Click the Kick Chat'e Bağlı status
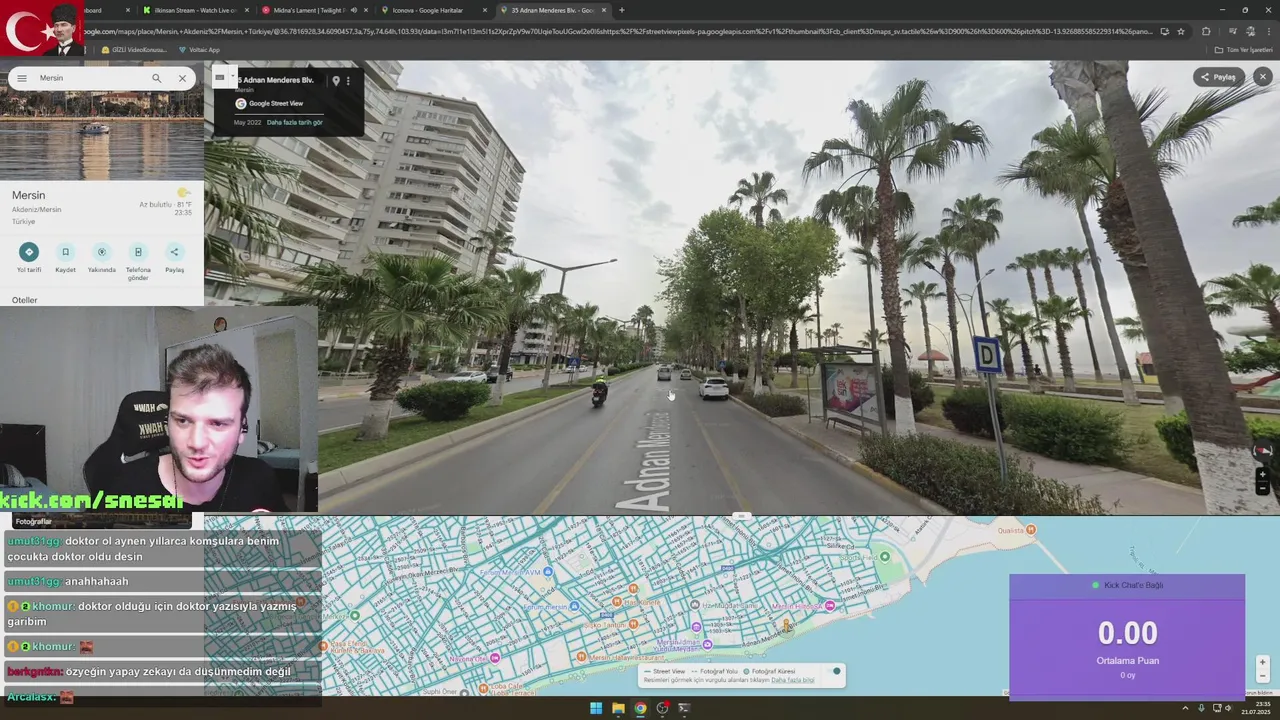Screen dimensions: 1280x720 1128,585
